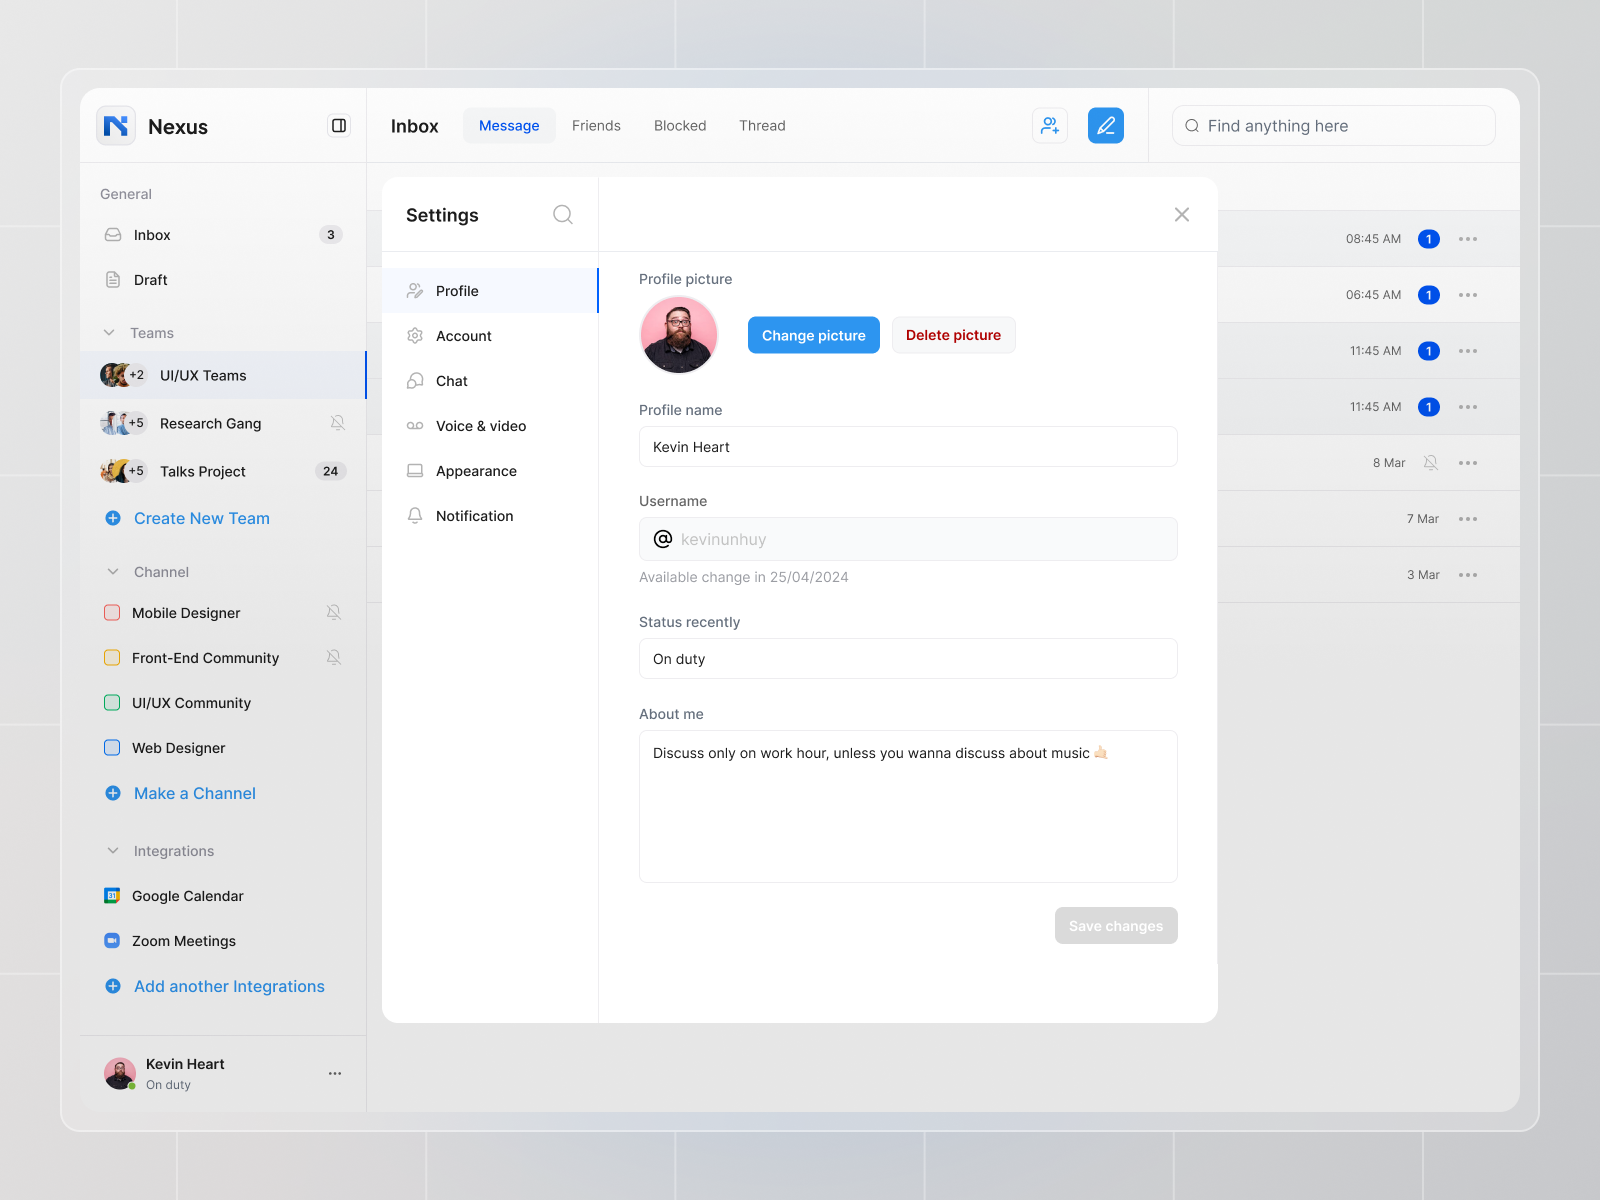Open the Thread tab
Viewport: 1600px width, 1200px height.
pos(762,125)
